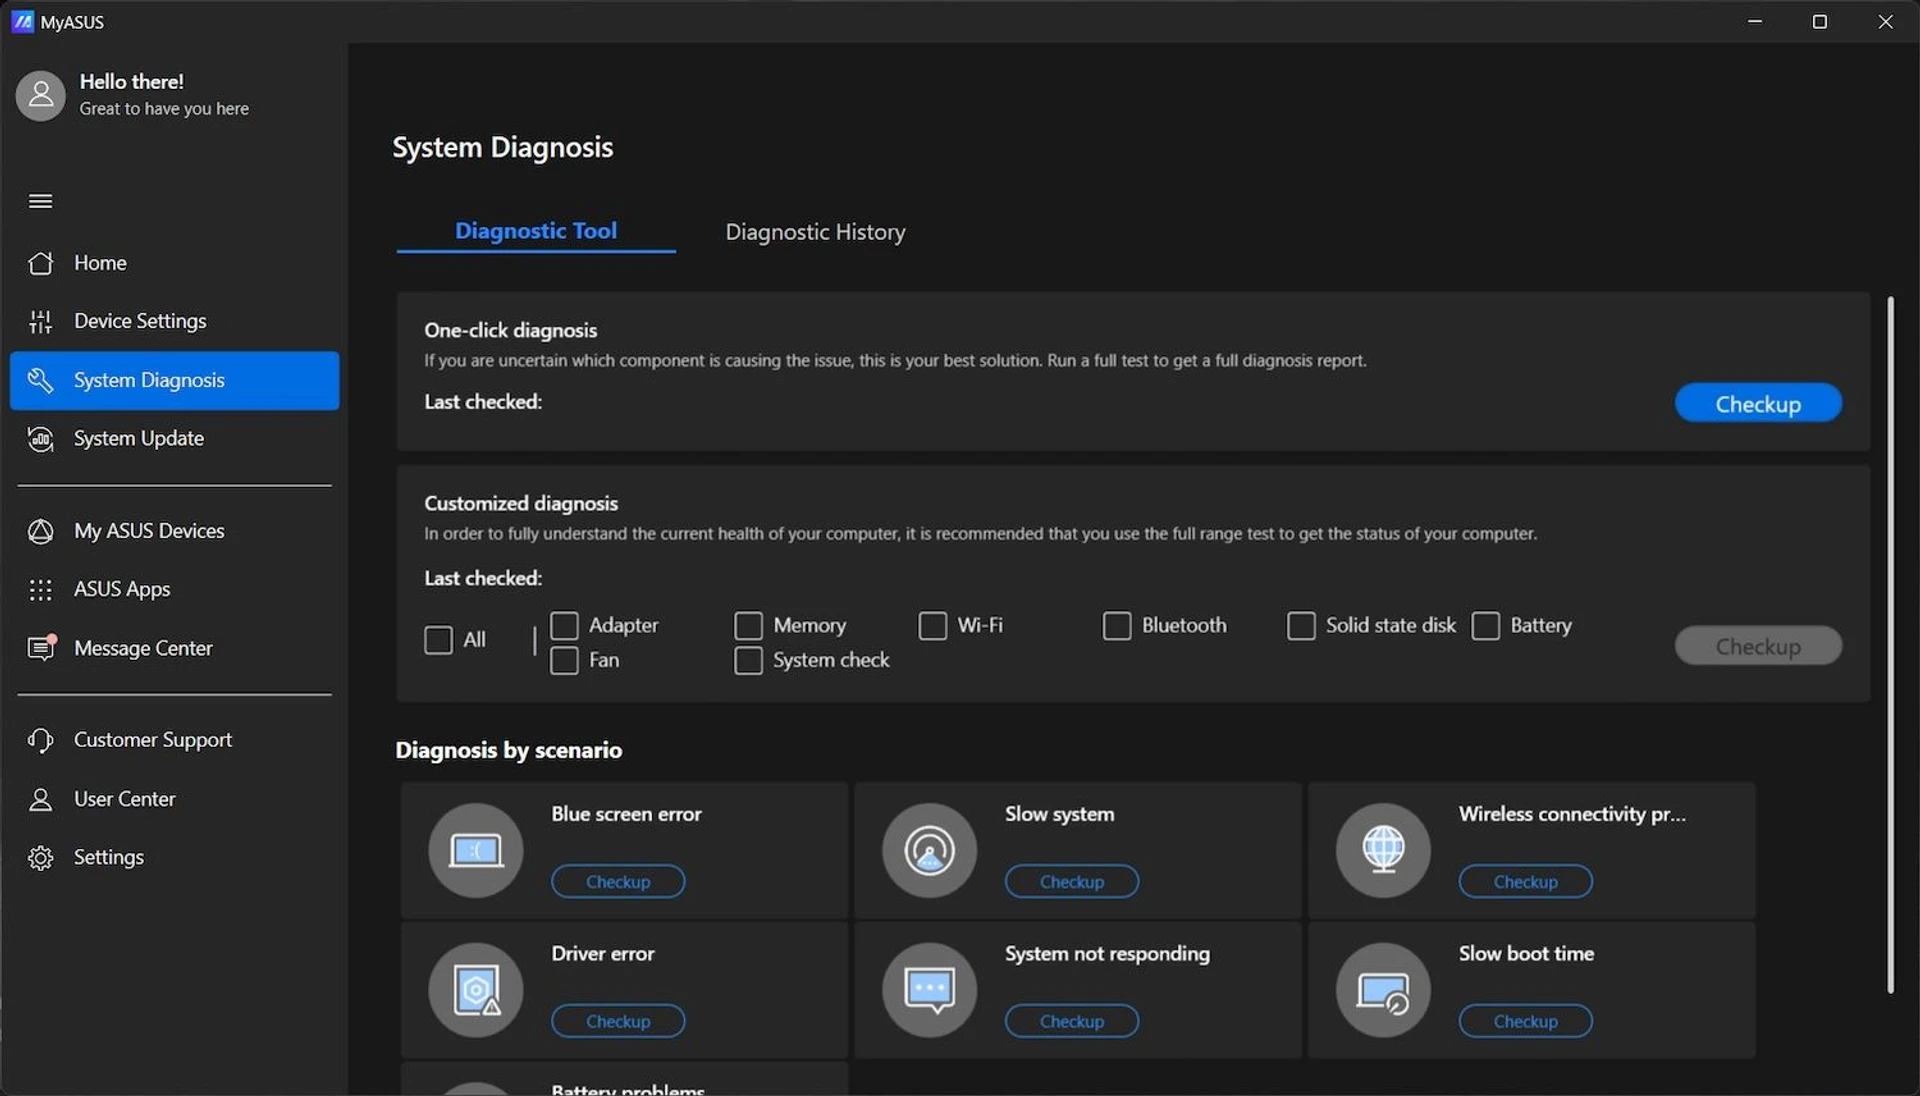Switch to the Diagnostic History tab
Viewport: 1920px width, 1096px height.
(815, 232)
